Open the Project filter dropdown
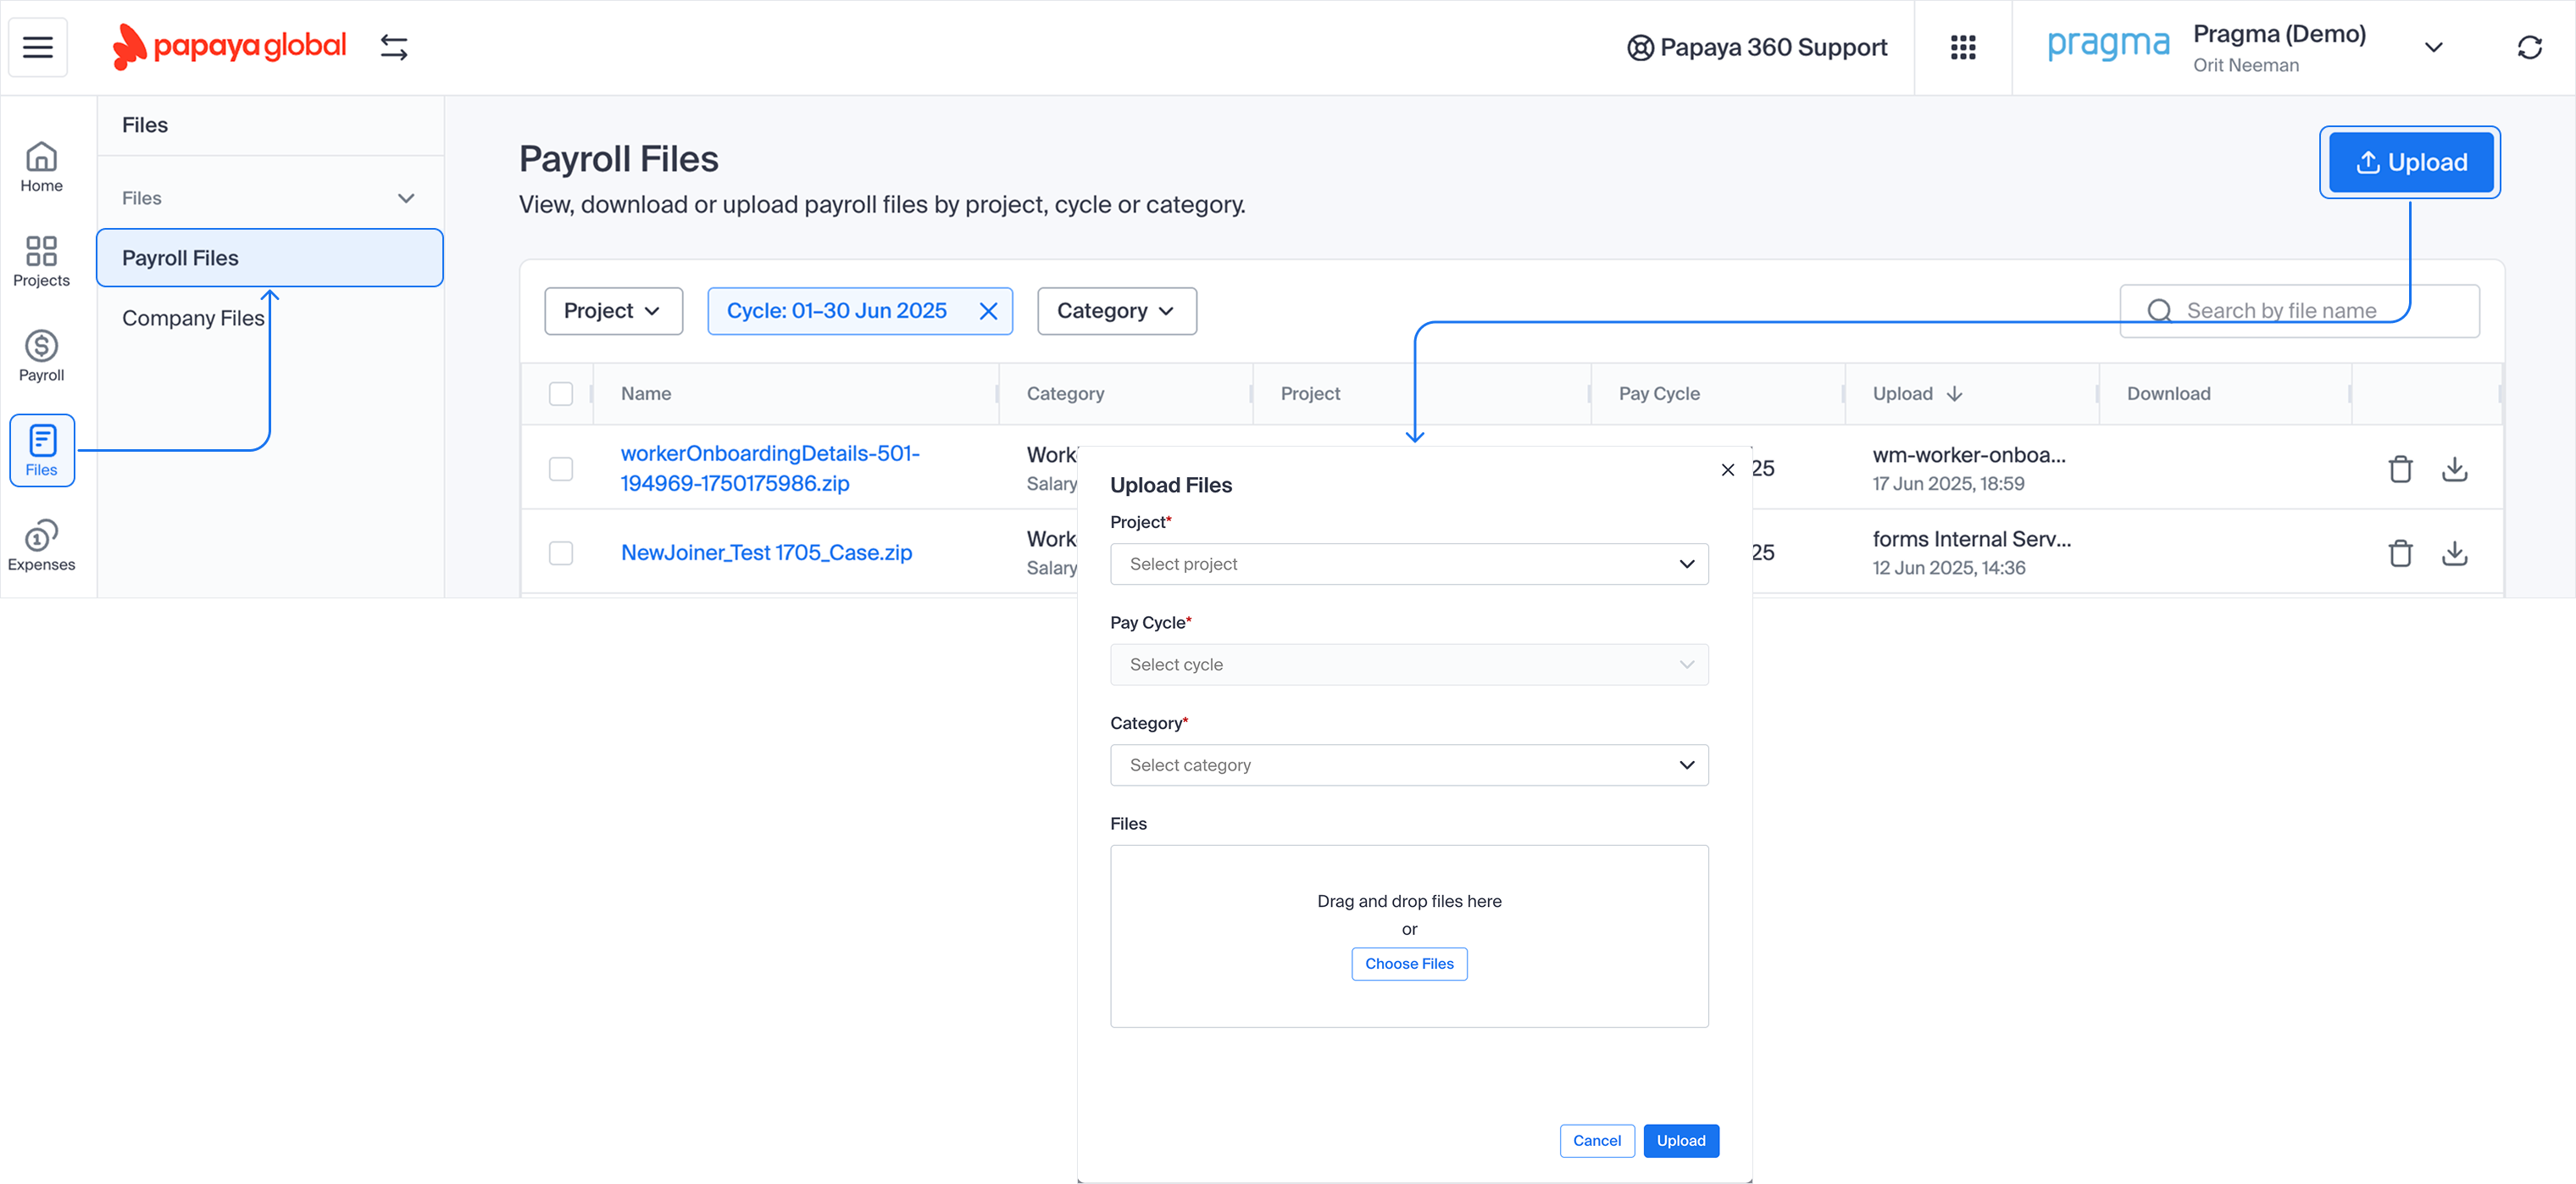The height and width of the screenshot is (1184, 2576). coord(613,311)
